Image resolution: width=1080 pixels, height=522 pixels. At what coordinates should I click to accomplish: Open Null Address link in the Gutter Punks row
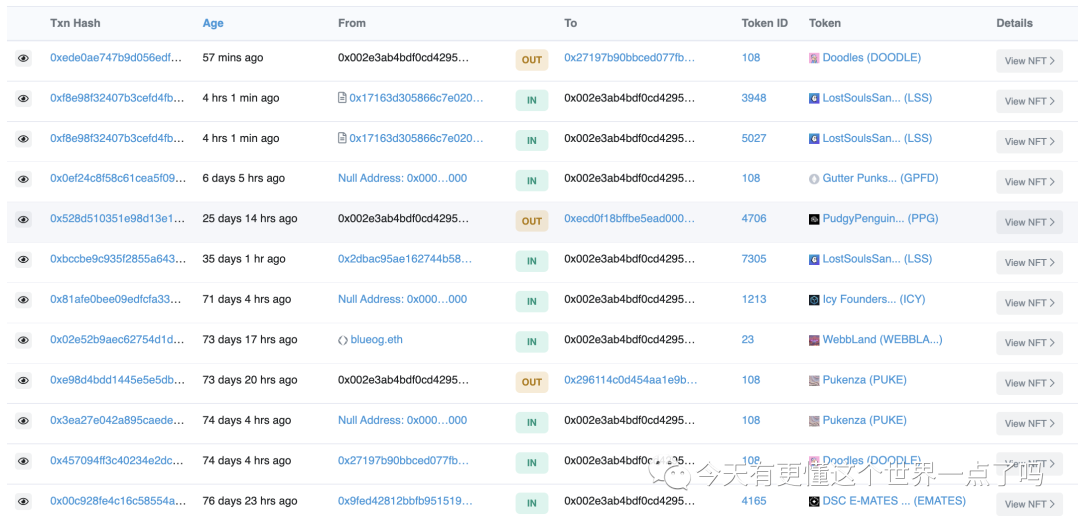[x=402, y=178]
